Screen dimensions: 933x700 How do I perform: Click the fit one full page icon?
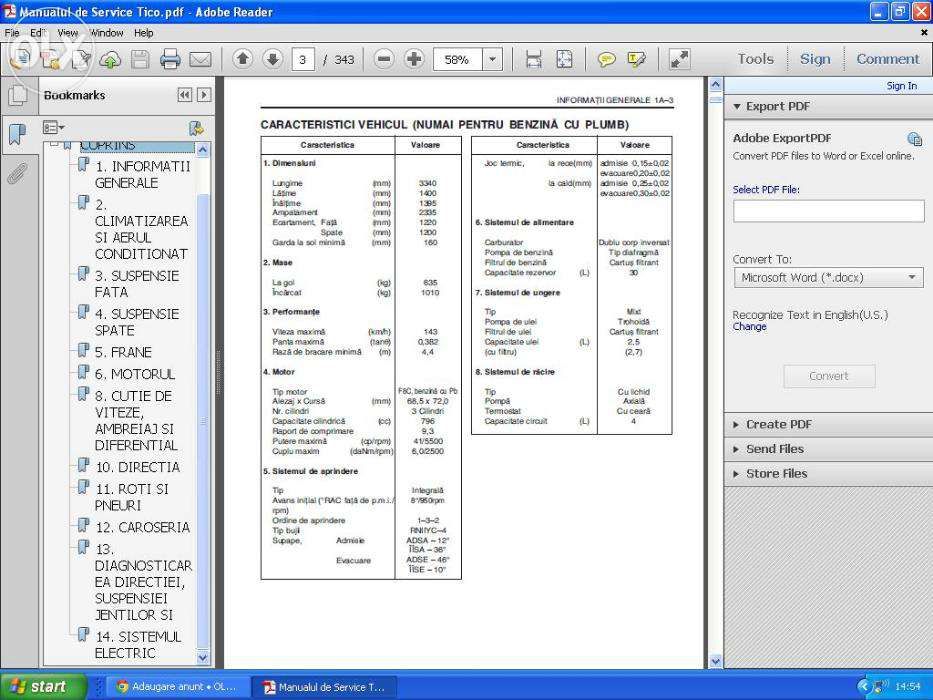click(564, 59)
